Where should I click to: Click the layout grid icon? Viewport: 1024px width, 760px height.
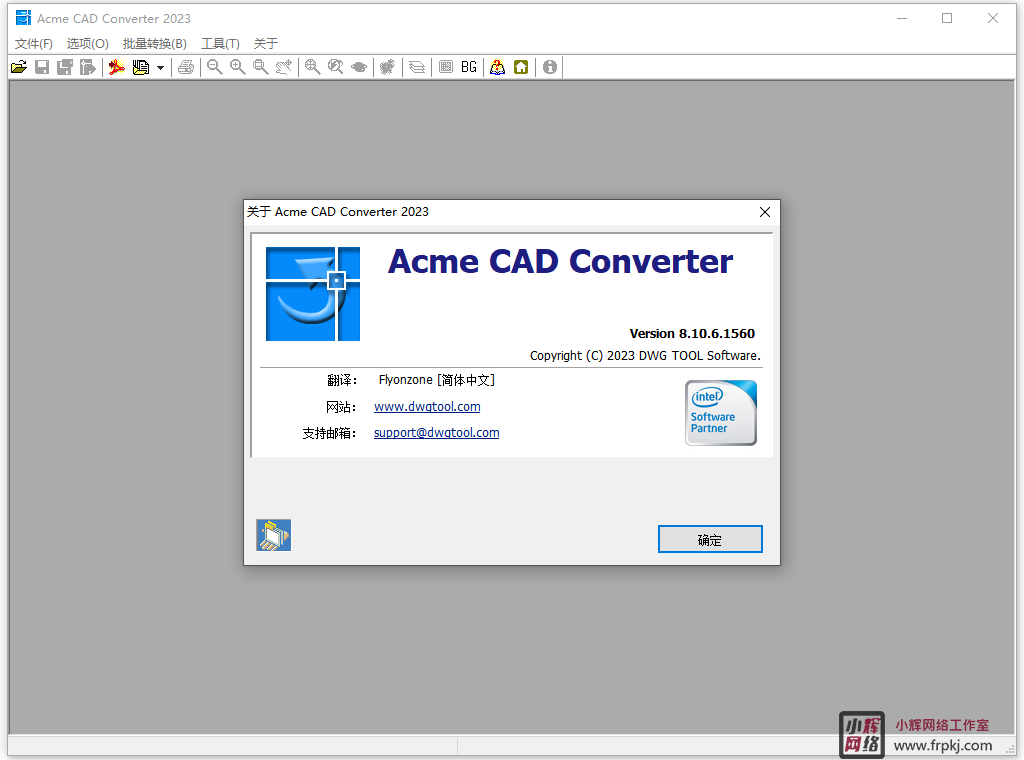pyautogui.click(x=446, y=67)
